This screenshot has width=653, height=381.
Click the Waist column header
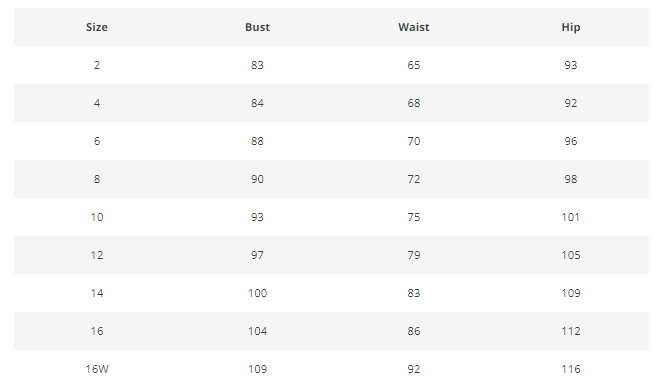414,27
